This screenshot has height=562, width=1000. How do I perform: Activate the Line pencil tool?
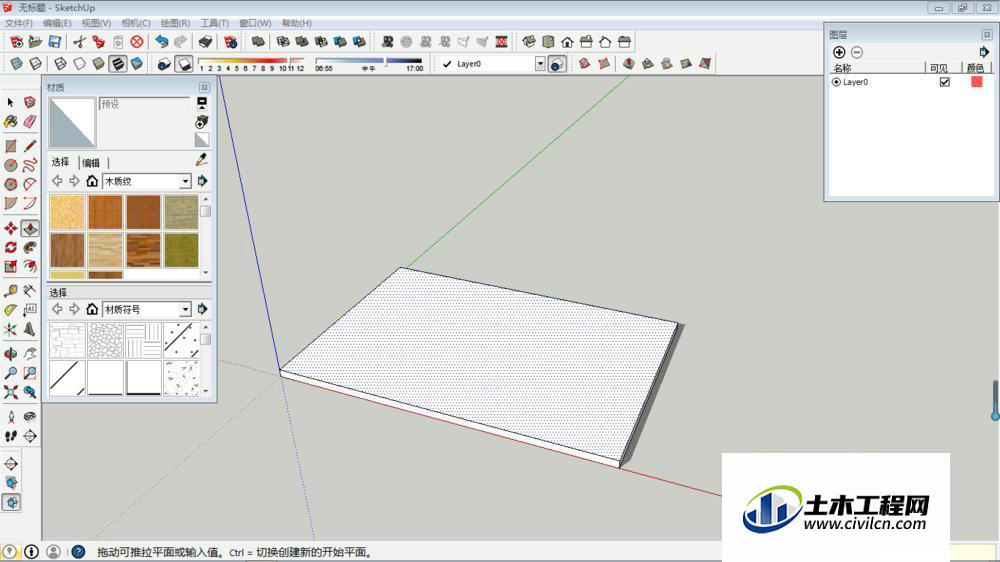tap(30, 145)
